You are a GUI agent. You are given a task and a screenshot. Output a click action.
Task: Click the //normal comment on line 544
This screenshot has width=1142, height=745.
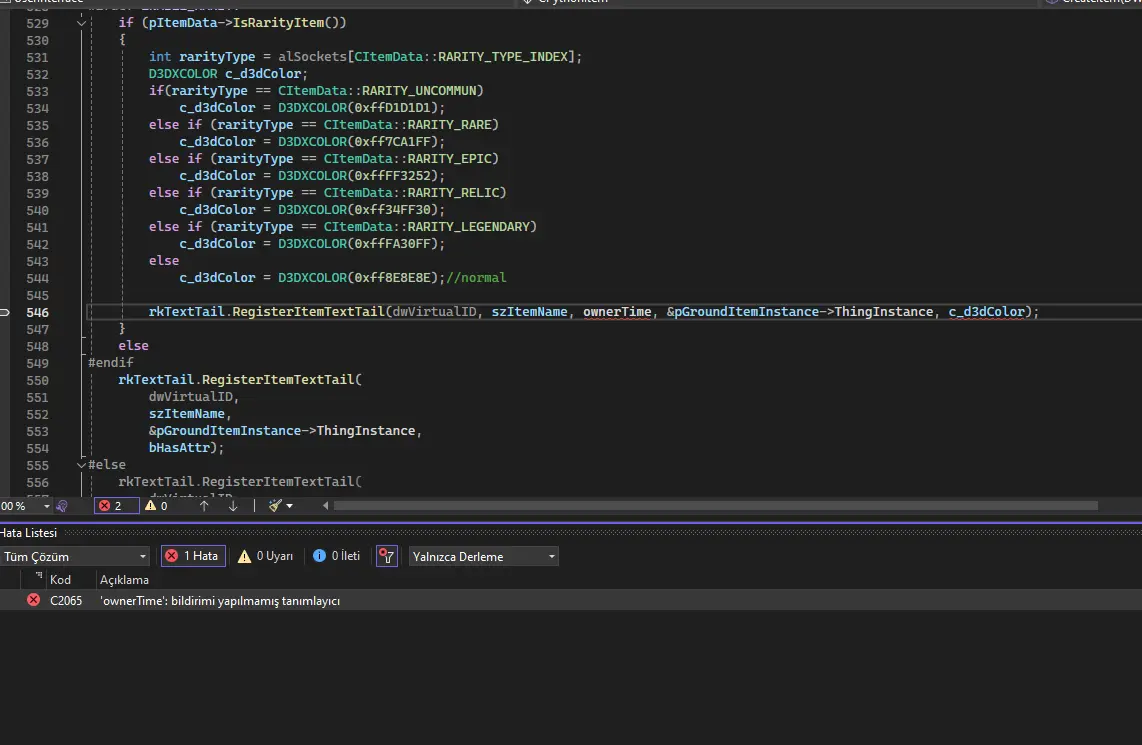coord(476,277)
